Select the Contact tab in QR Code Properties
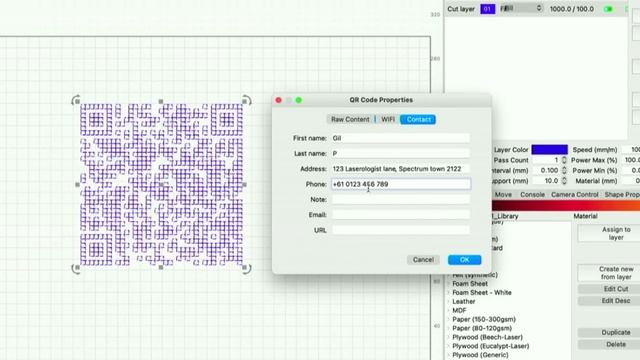Screen dimensions: 640x360 (418, 119)
